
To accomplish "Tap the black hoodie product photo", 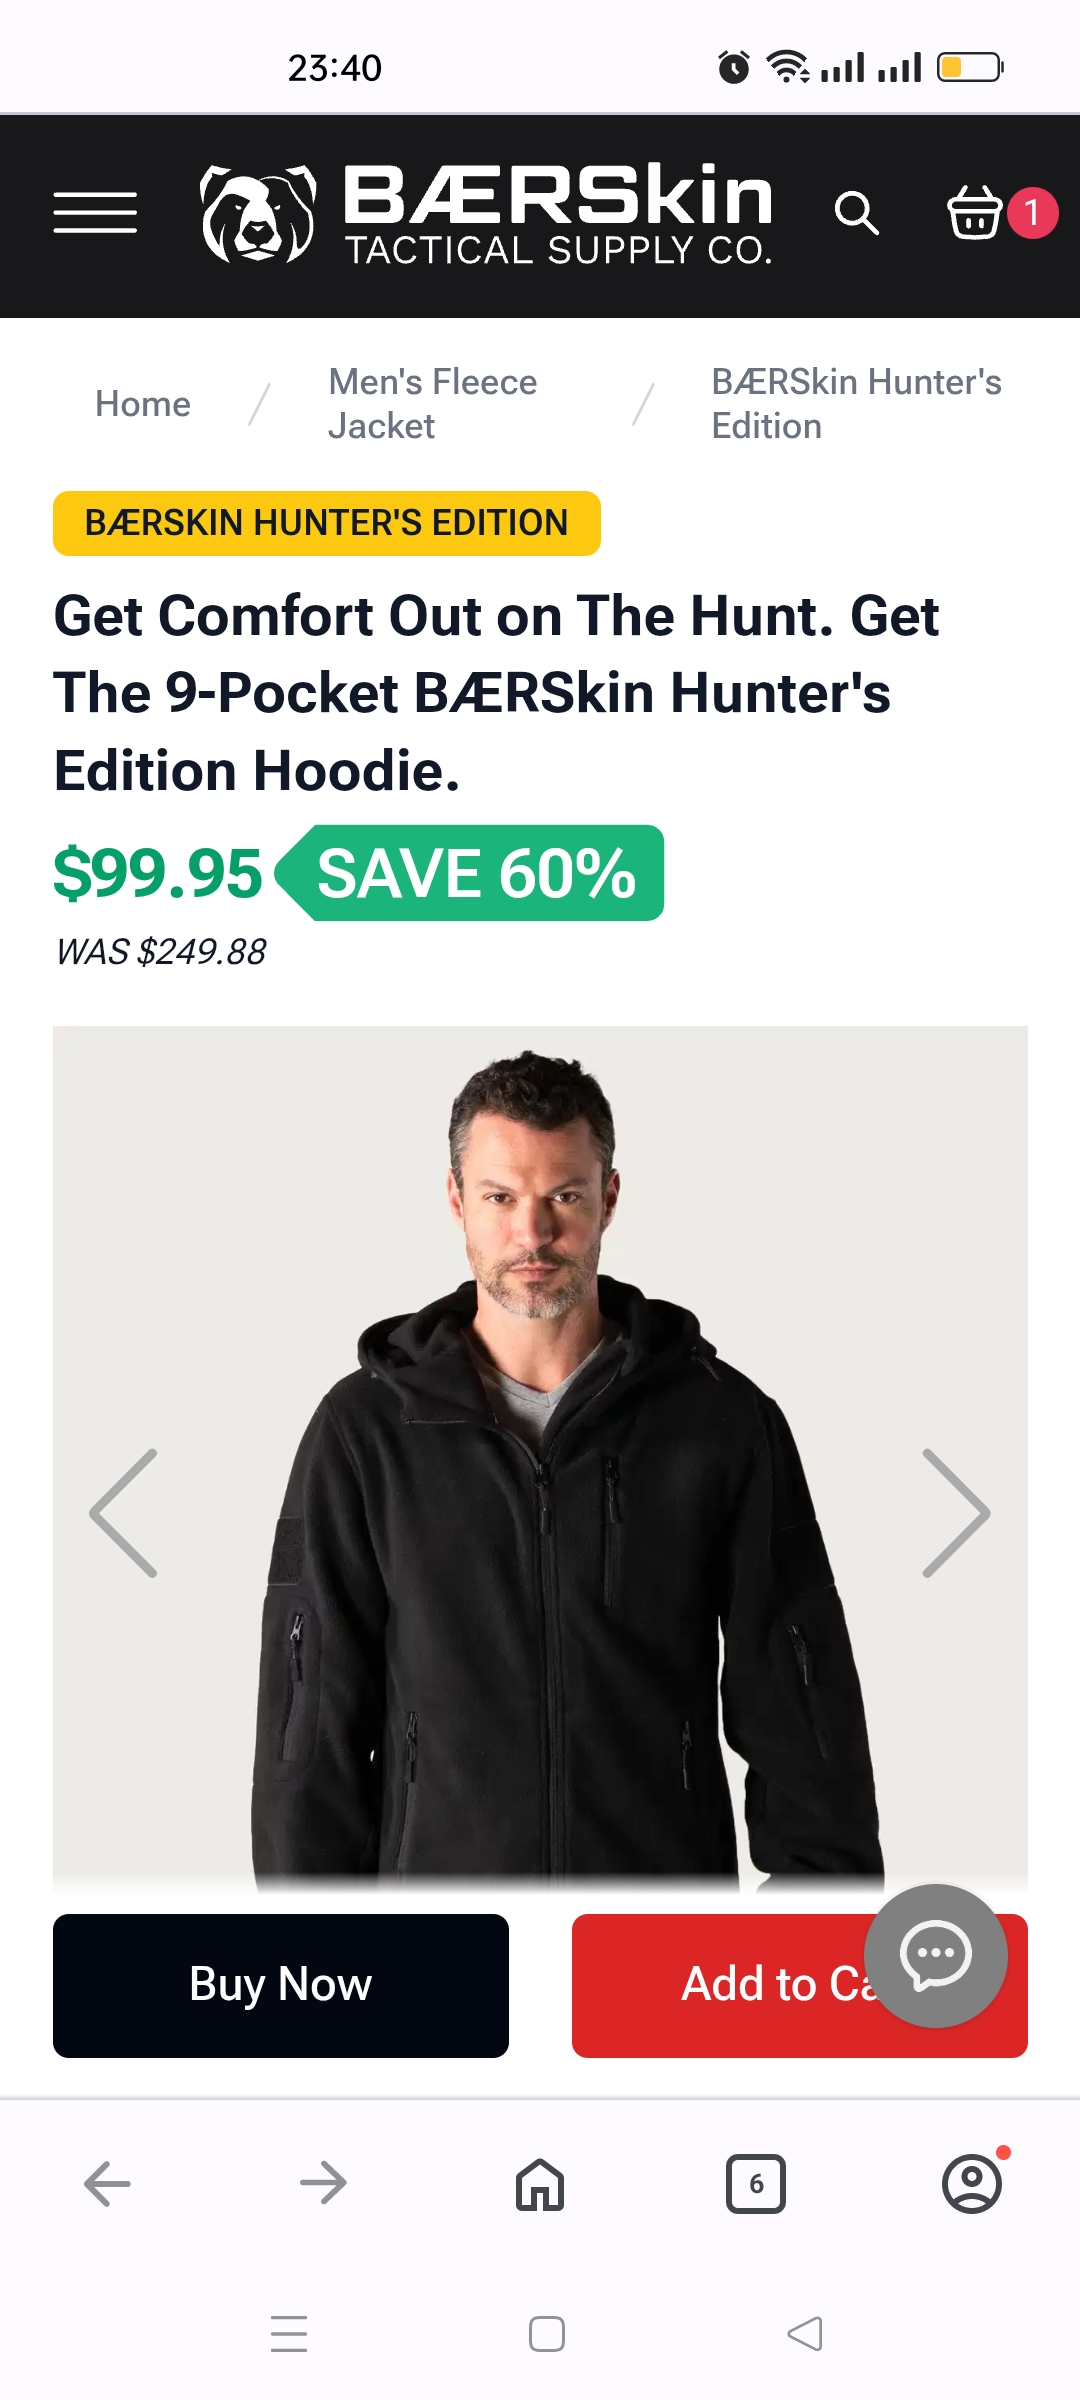I will coord(540,1460).
